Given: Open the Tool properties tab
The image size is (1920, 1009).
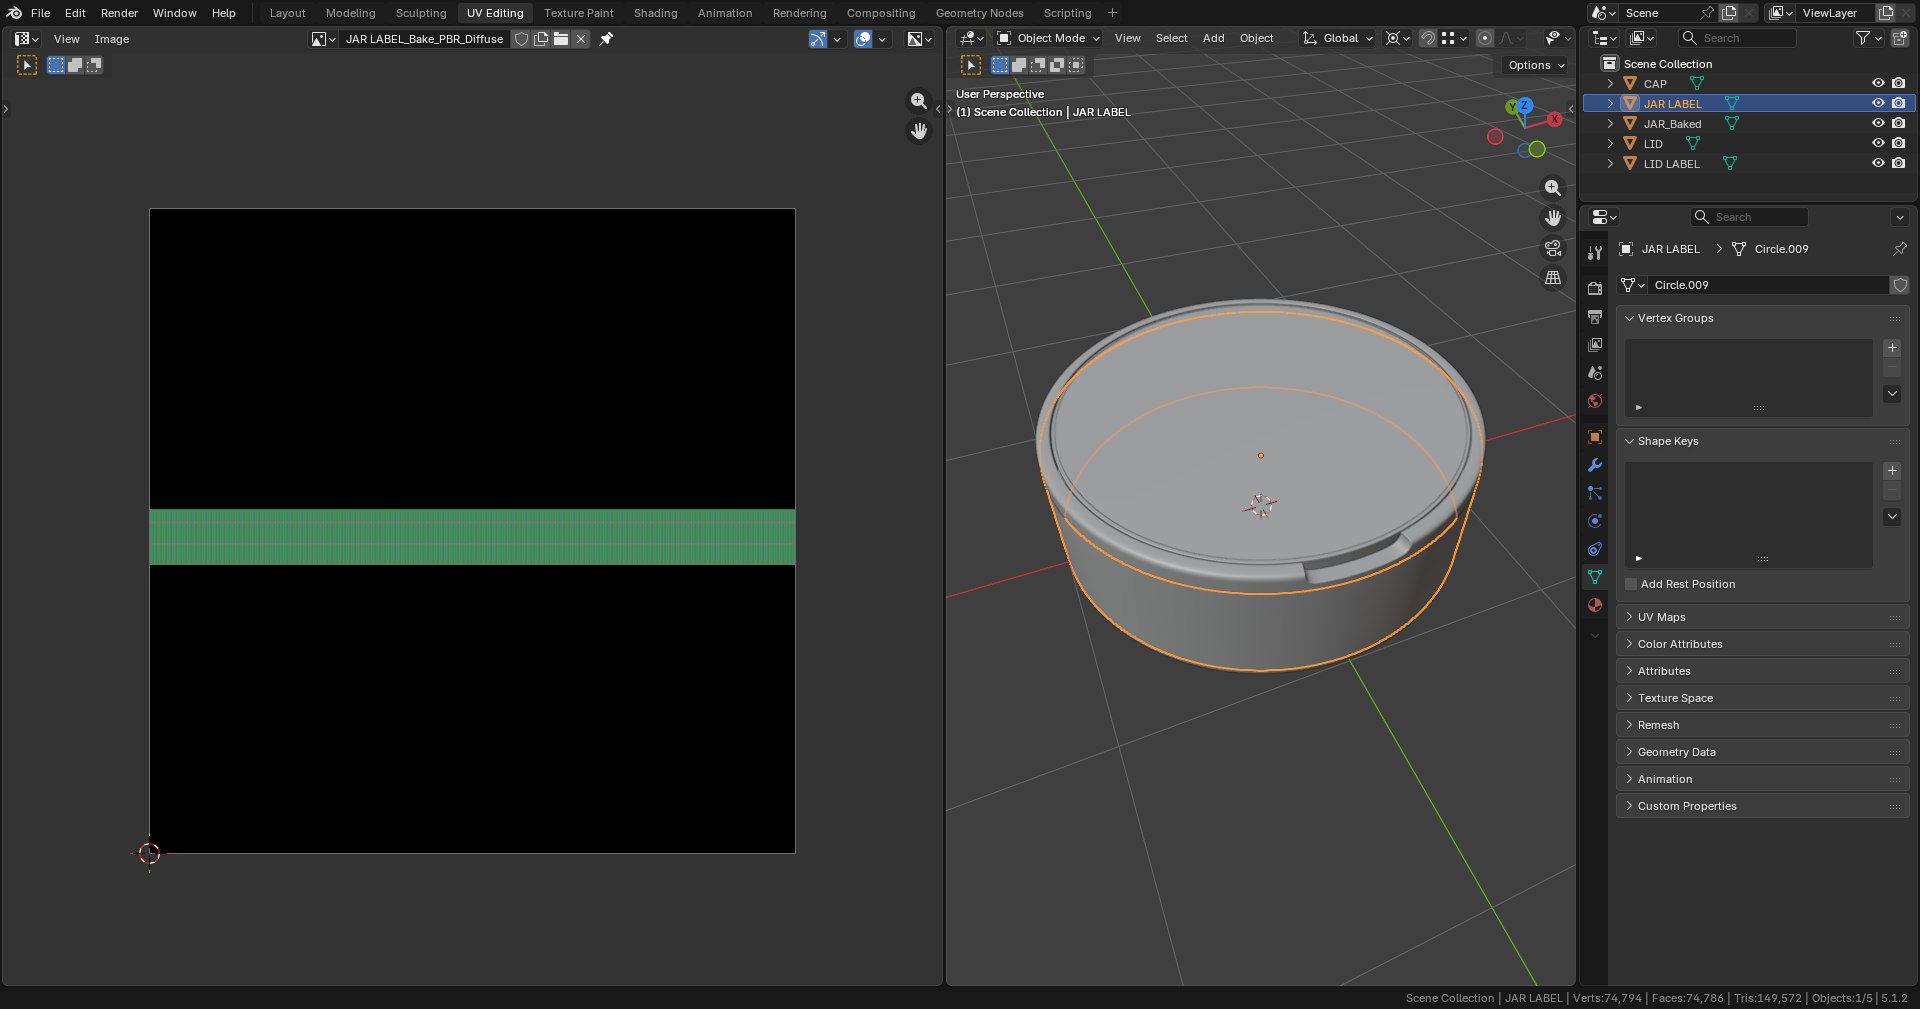Looking at the screenshot, I should (1594, 253).
